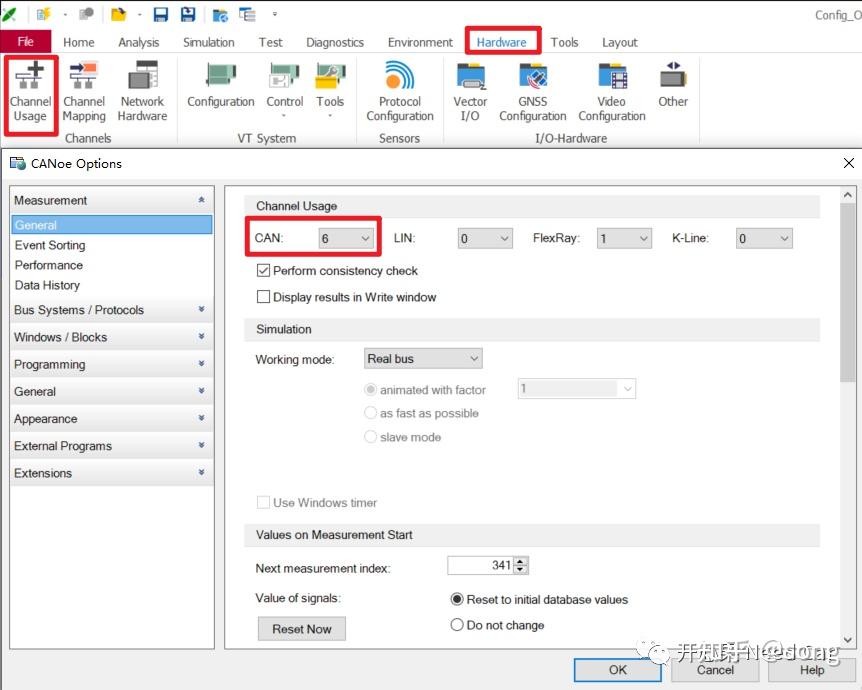
Task: Open the dropdown arrow beside open folder icon
Action: tap(140, 15)
